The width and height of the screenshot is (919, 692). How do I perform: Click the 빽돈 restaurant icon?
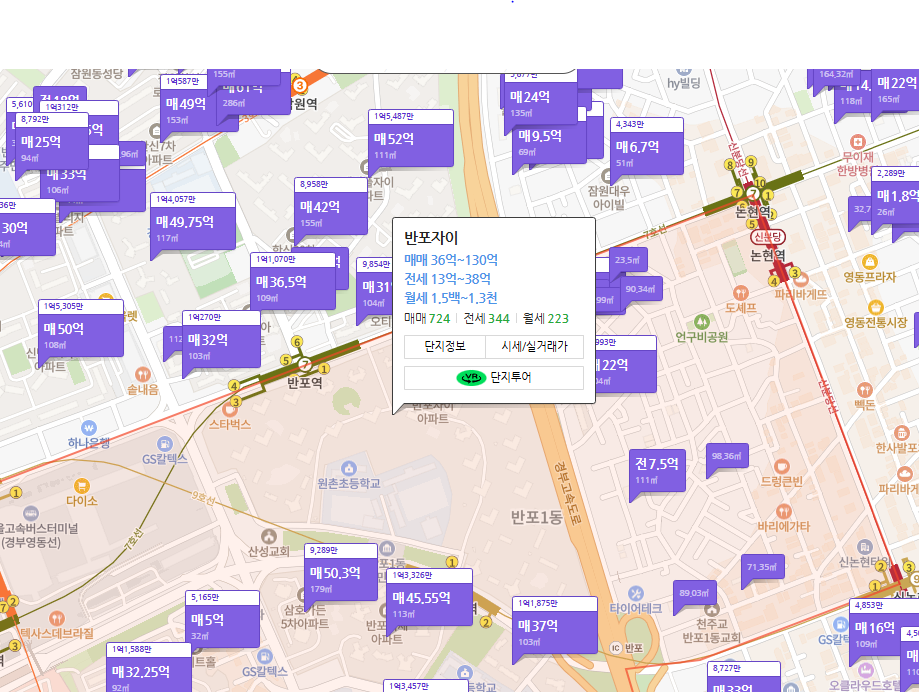pyautogui.click(x=864, y=389)
